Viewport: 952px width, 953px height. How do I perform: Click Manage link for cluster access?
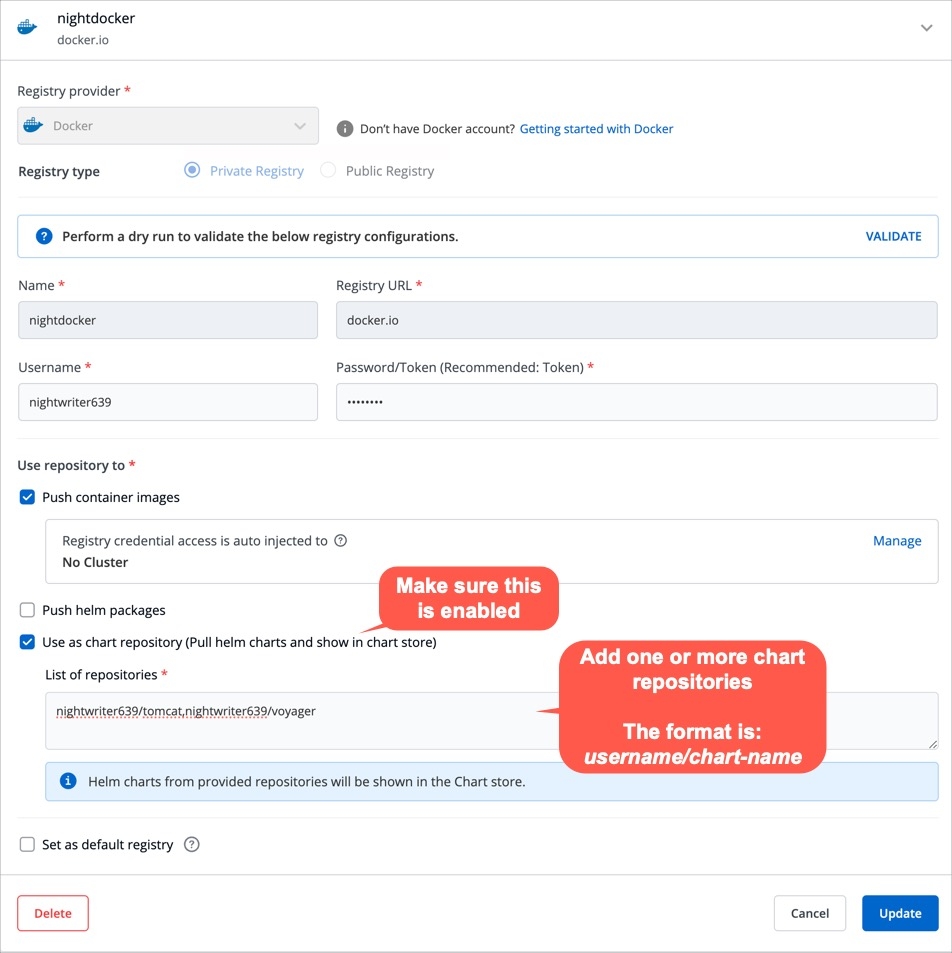point(897,541)
